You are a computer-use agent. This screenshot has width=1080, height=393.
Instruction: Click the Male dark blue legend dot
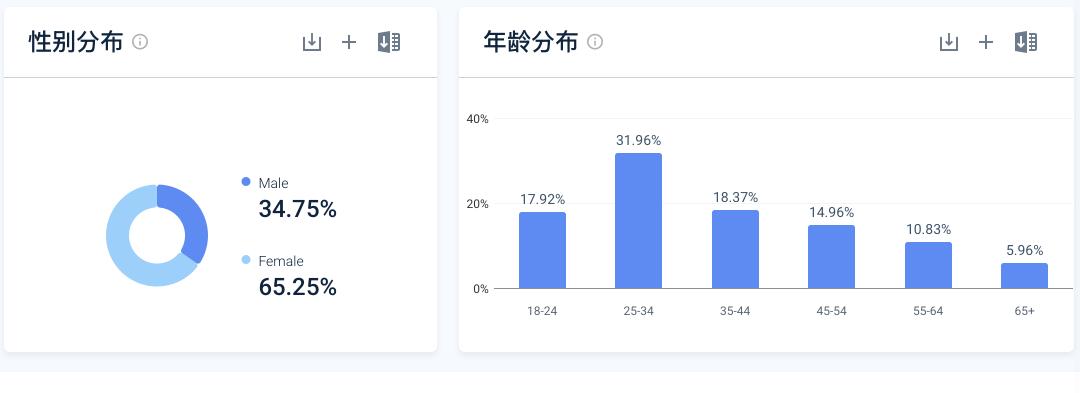tap(246, 182)
